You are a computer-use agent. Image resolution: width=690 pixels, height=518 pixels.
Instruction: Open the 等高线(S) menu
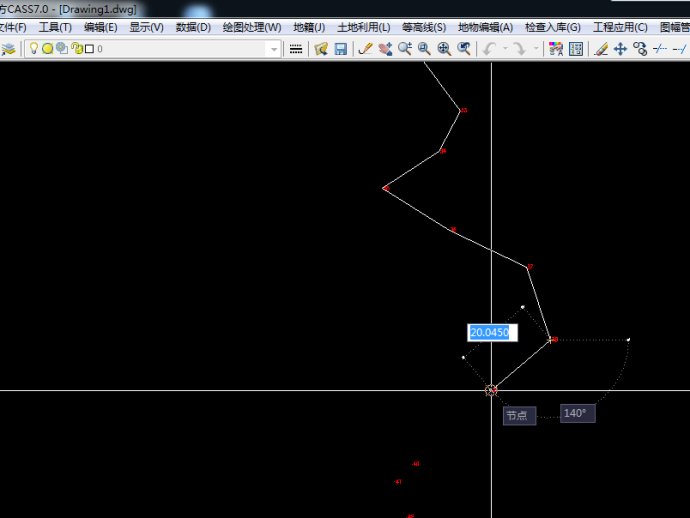(x=425, y=27)
